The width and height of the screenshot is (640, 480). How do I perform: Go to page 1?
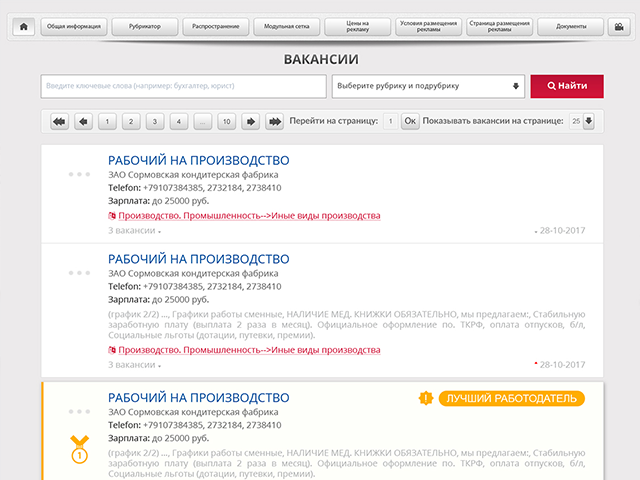tap(107, 122)
